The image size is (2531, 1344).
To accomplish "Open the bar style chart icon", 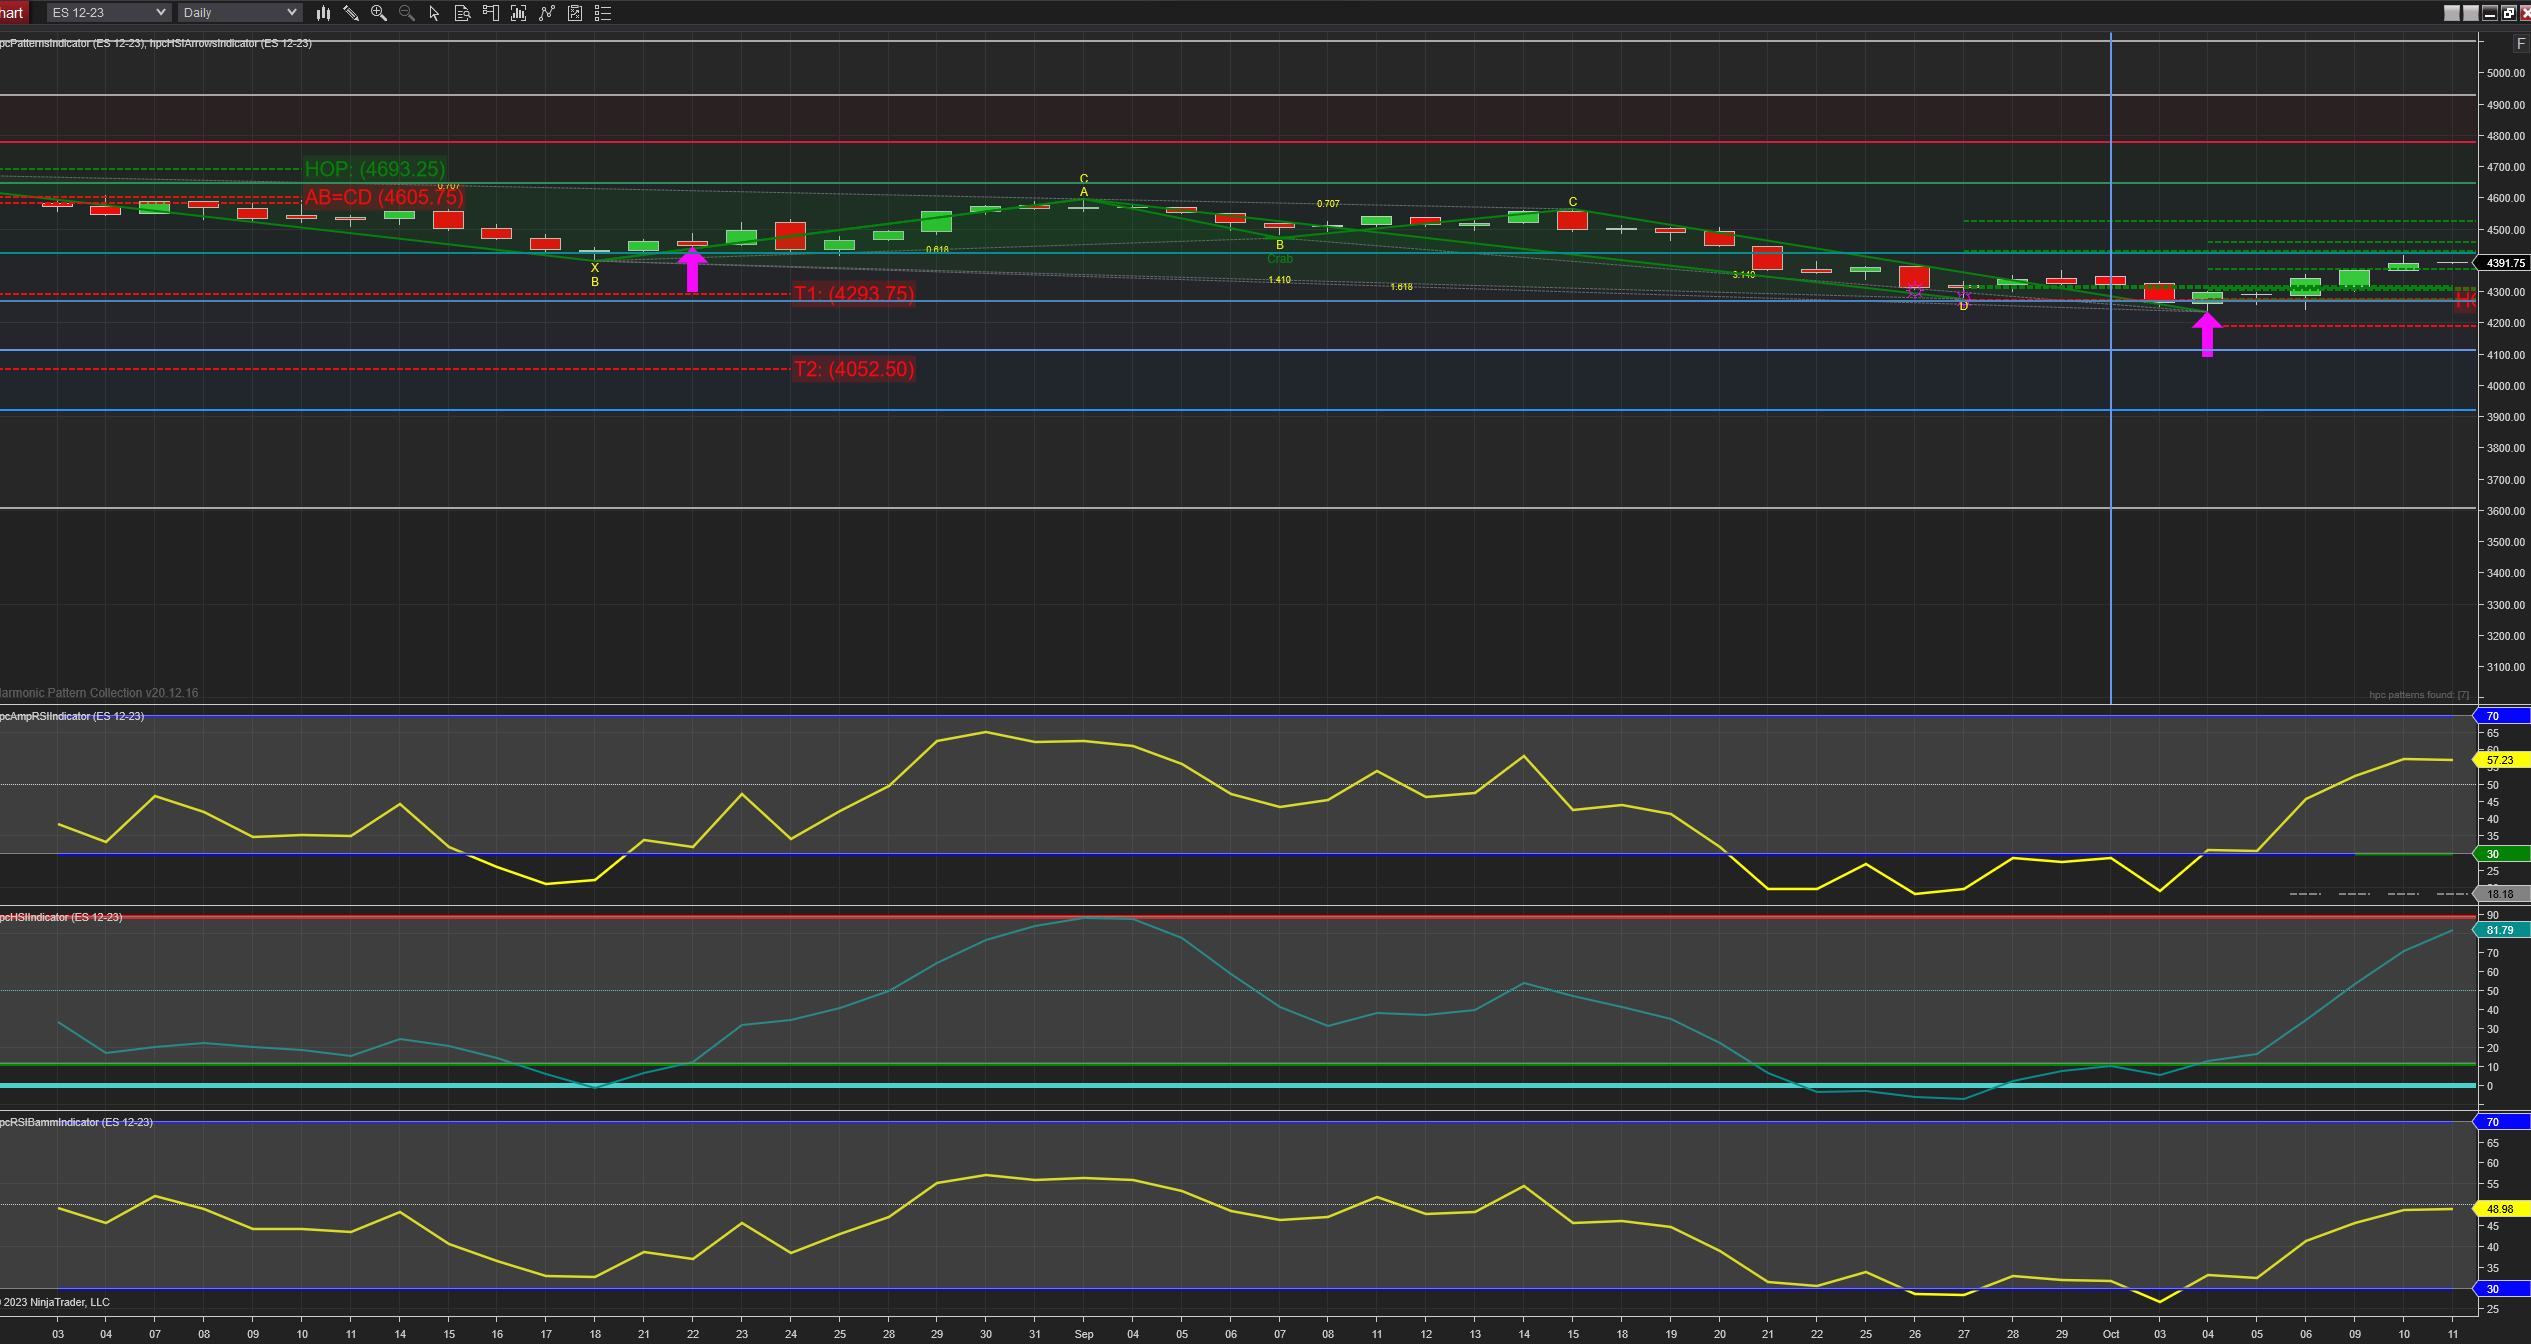I will (323, 13).
